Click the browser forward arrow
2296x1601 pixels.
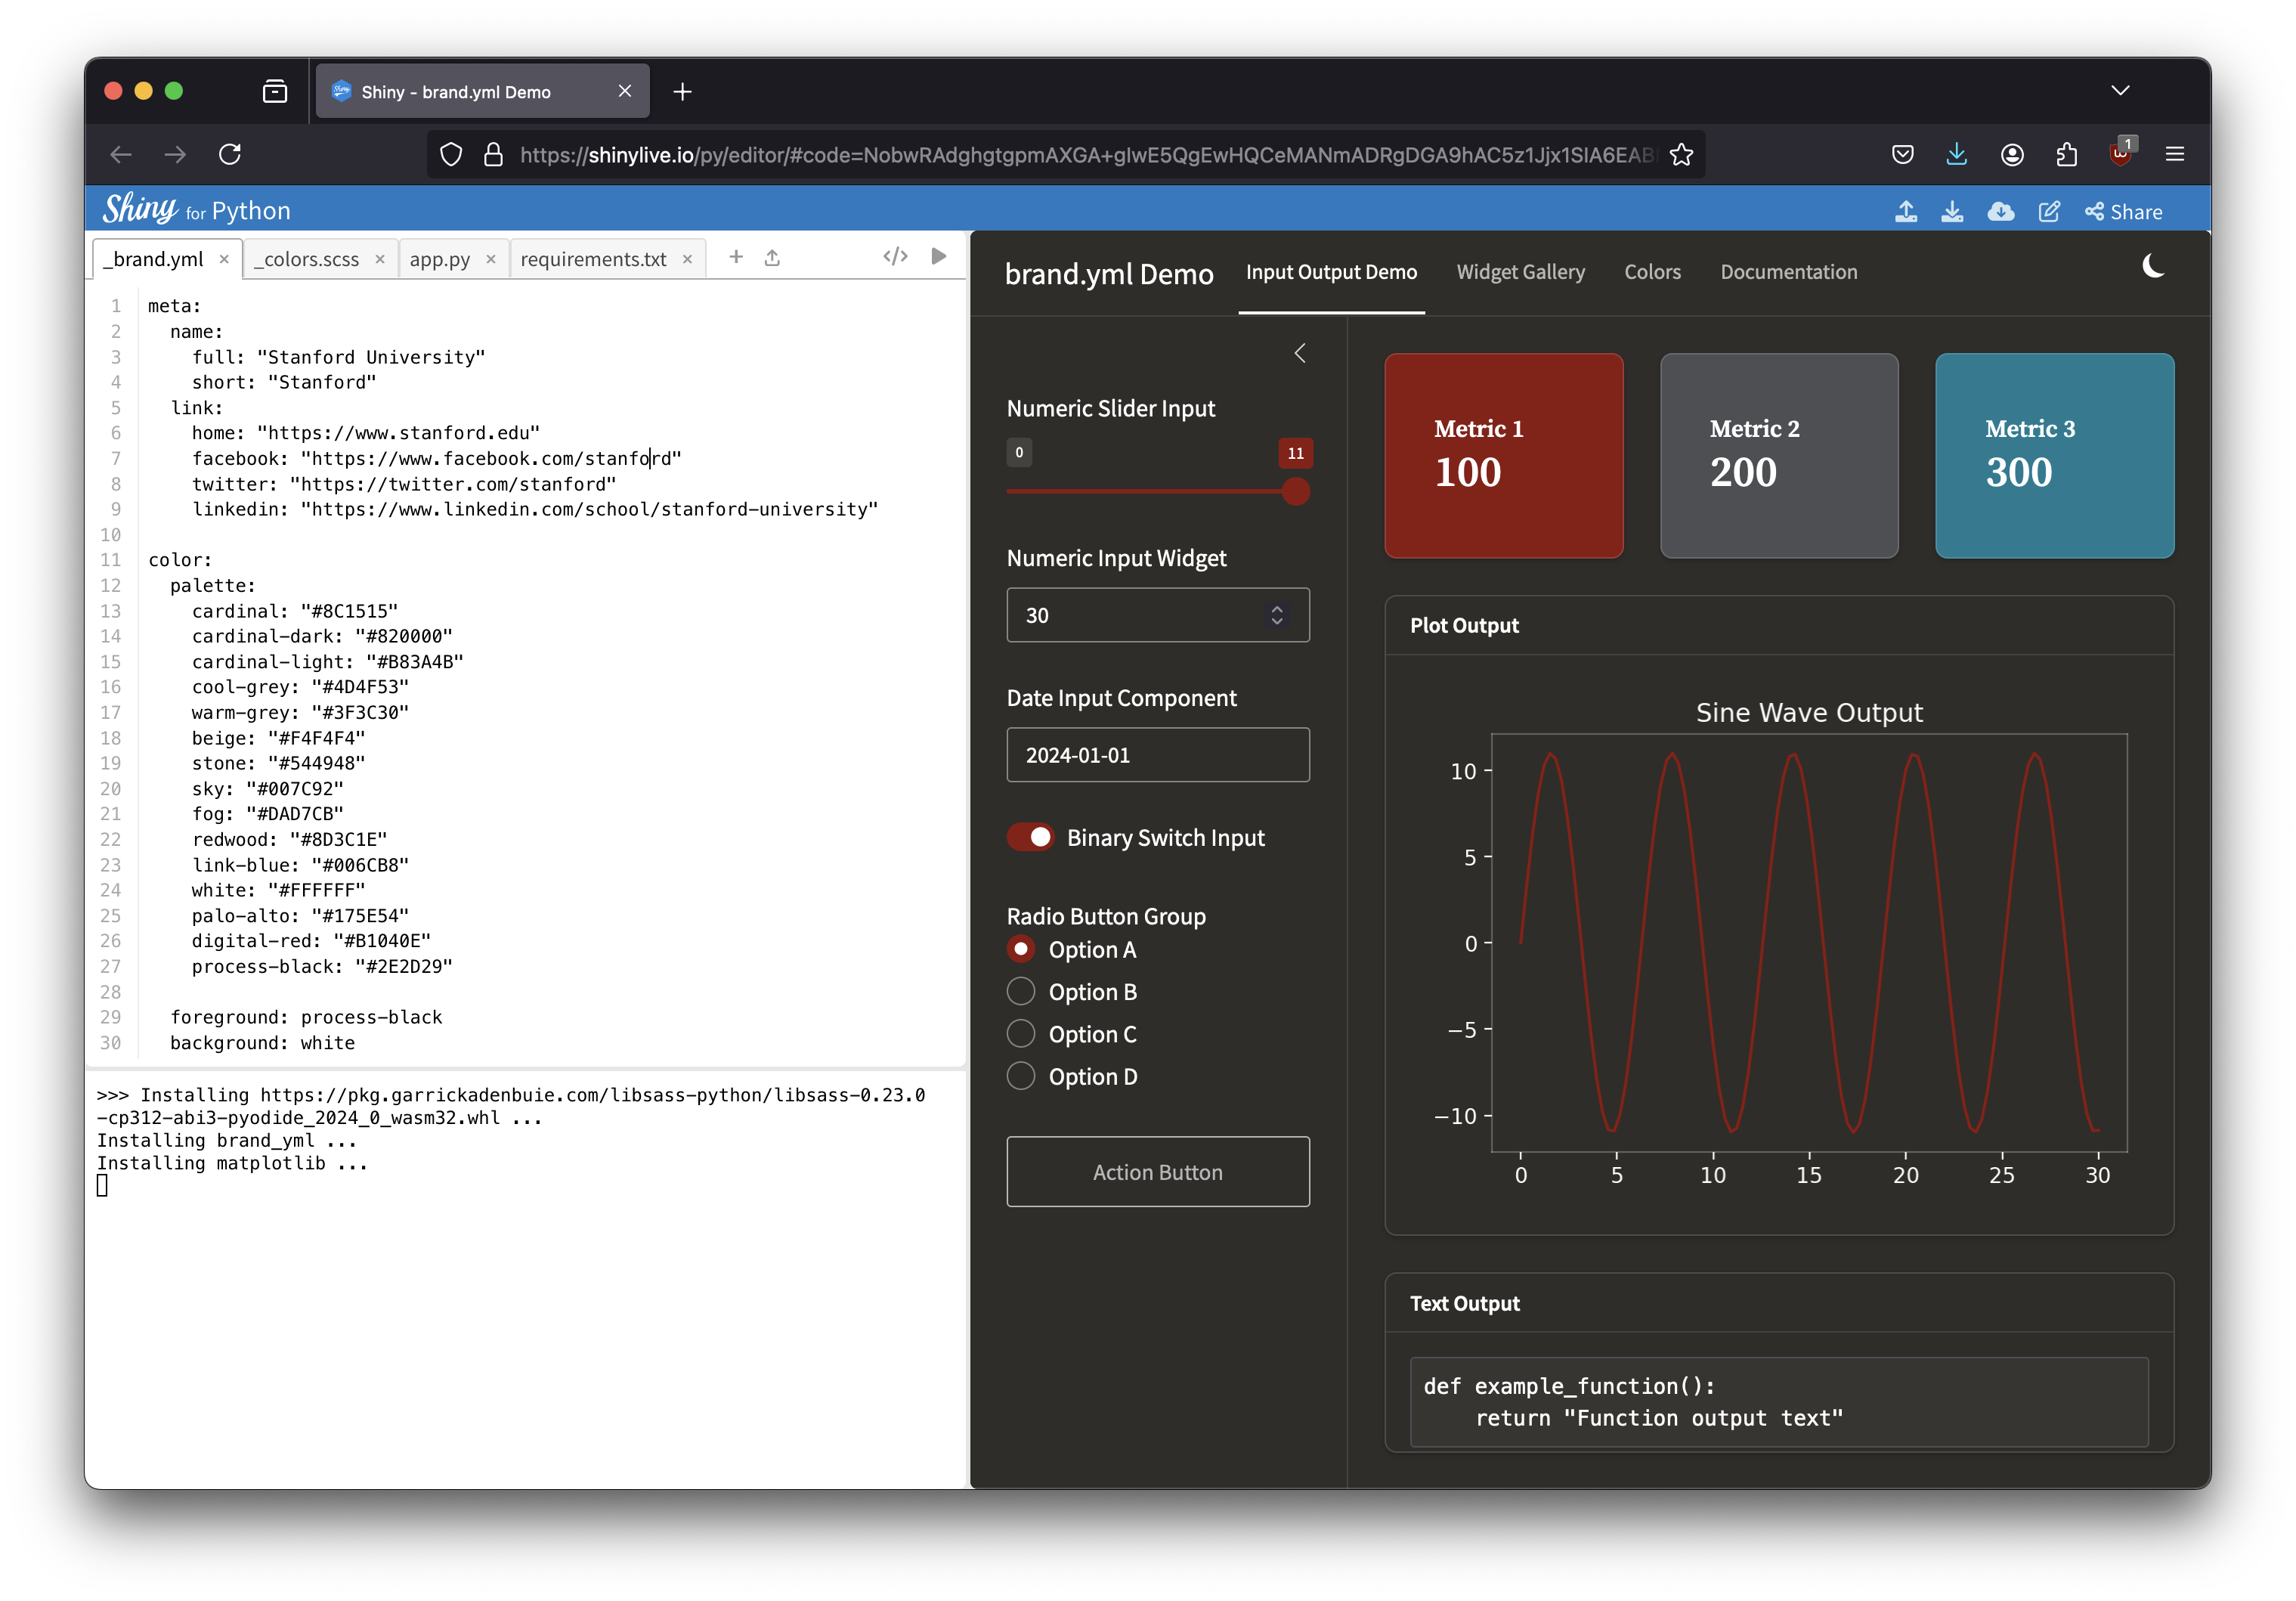point(175,154)
